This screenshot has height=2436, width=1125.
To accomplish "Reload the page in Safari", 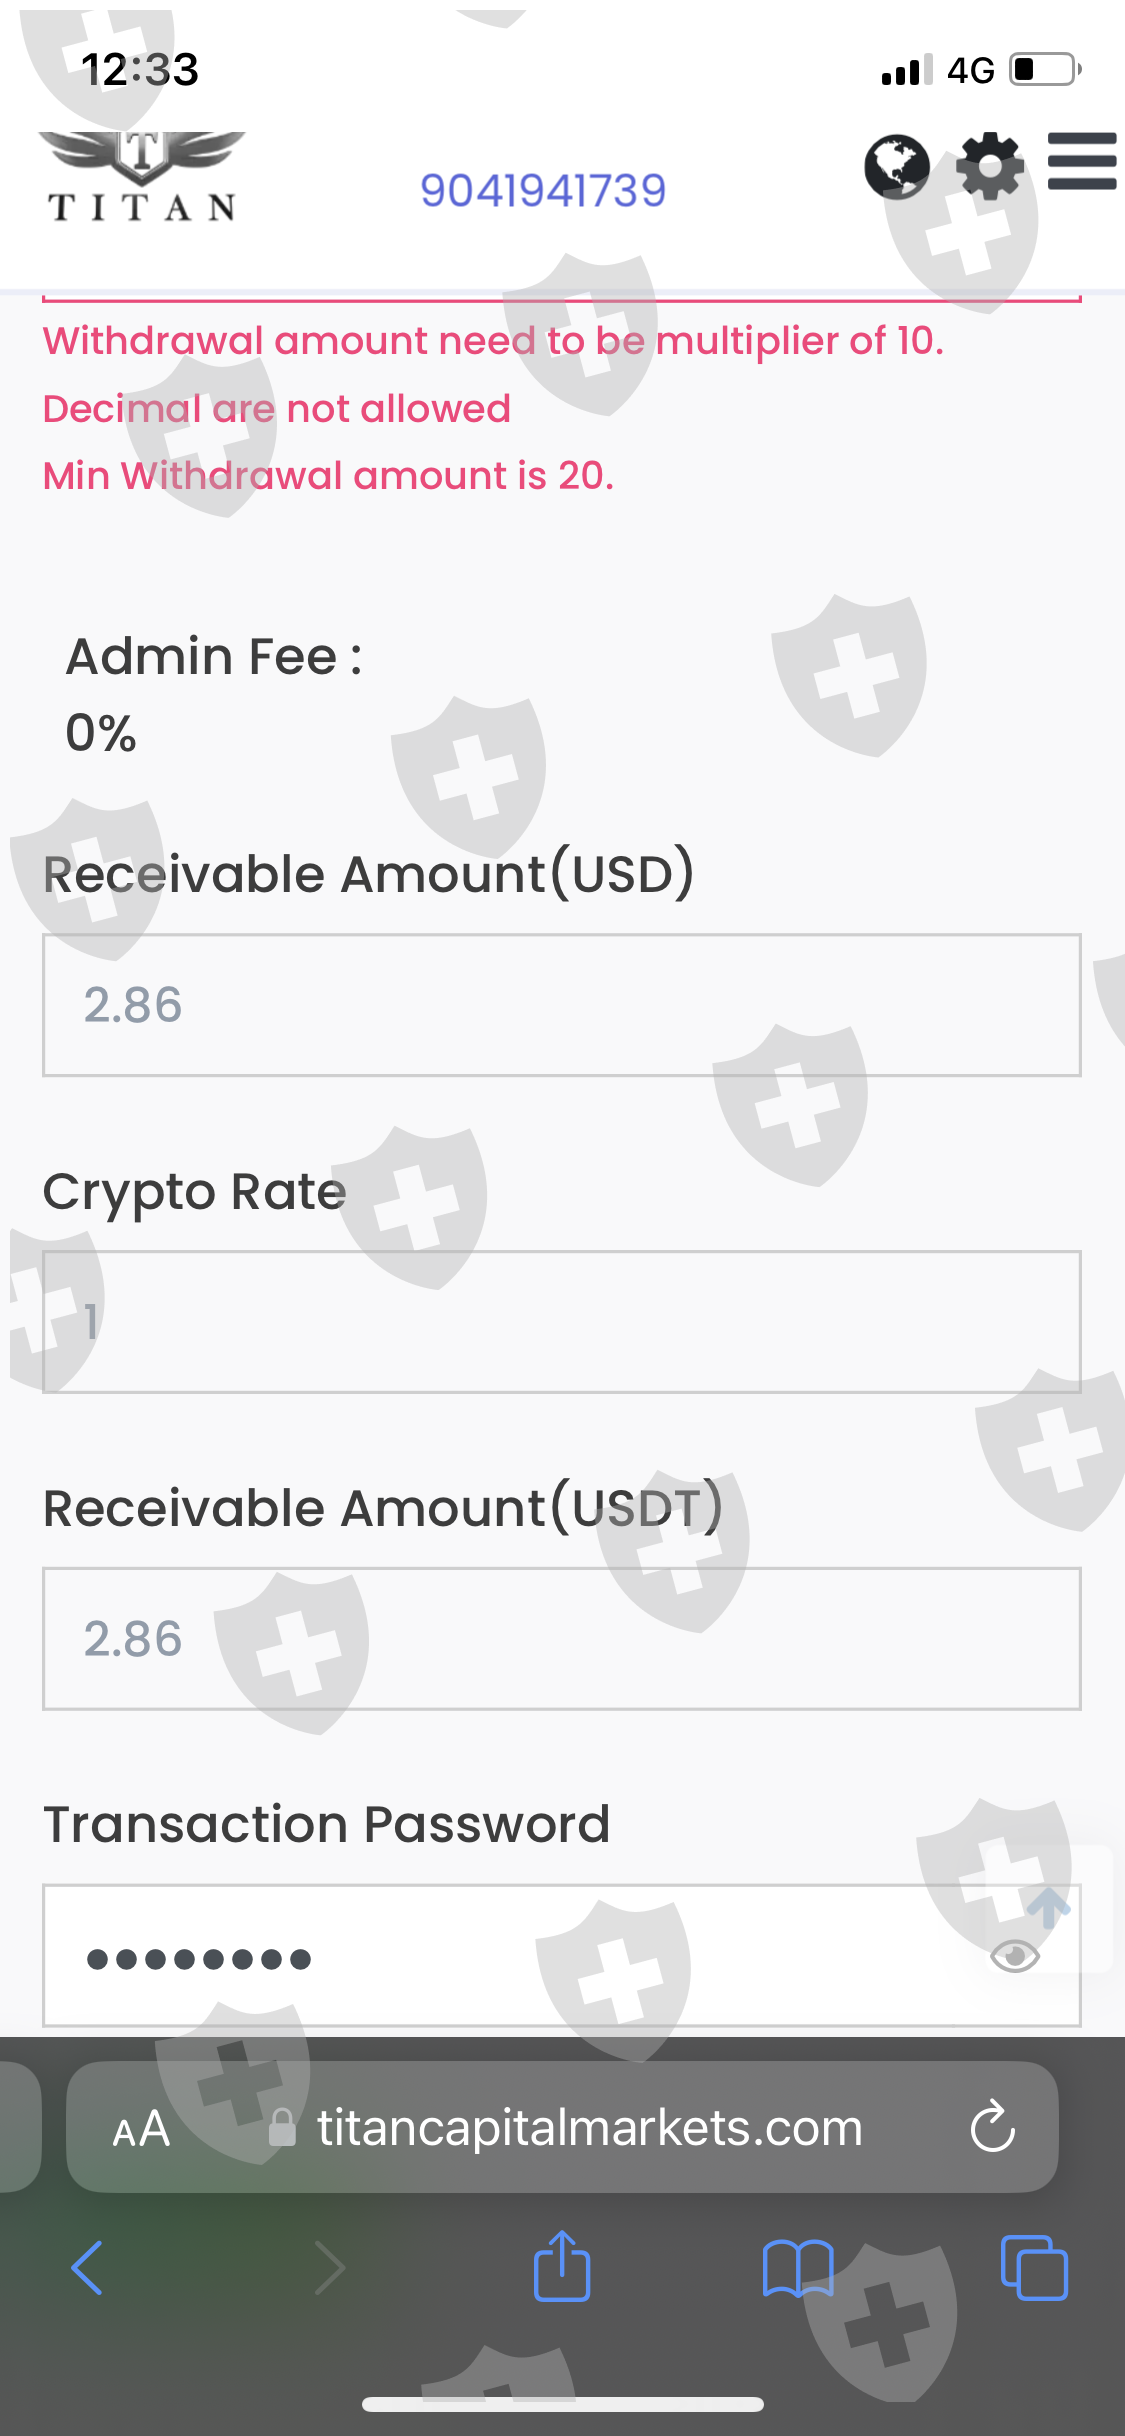I will click(992, 2127).
